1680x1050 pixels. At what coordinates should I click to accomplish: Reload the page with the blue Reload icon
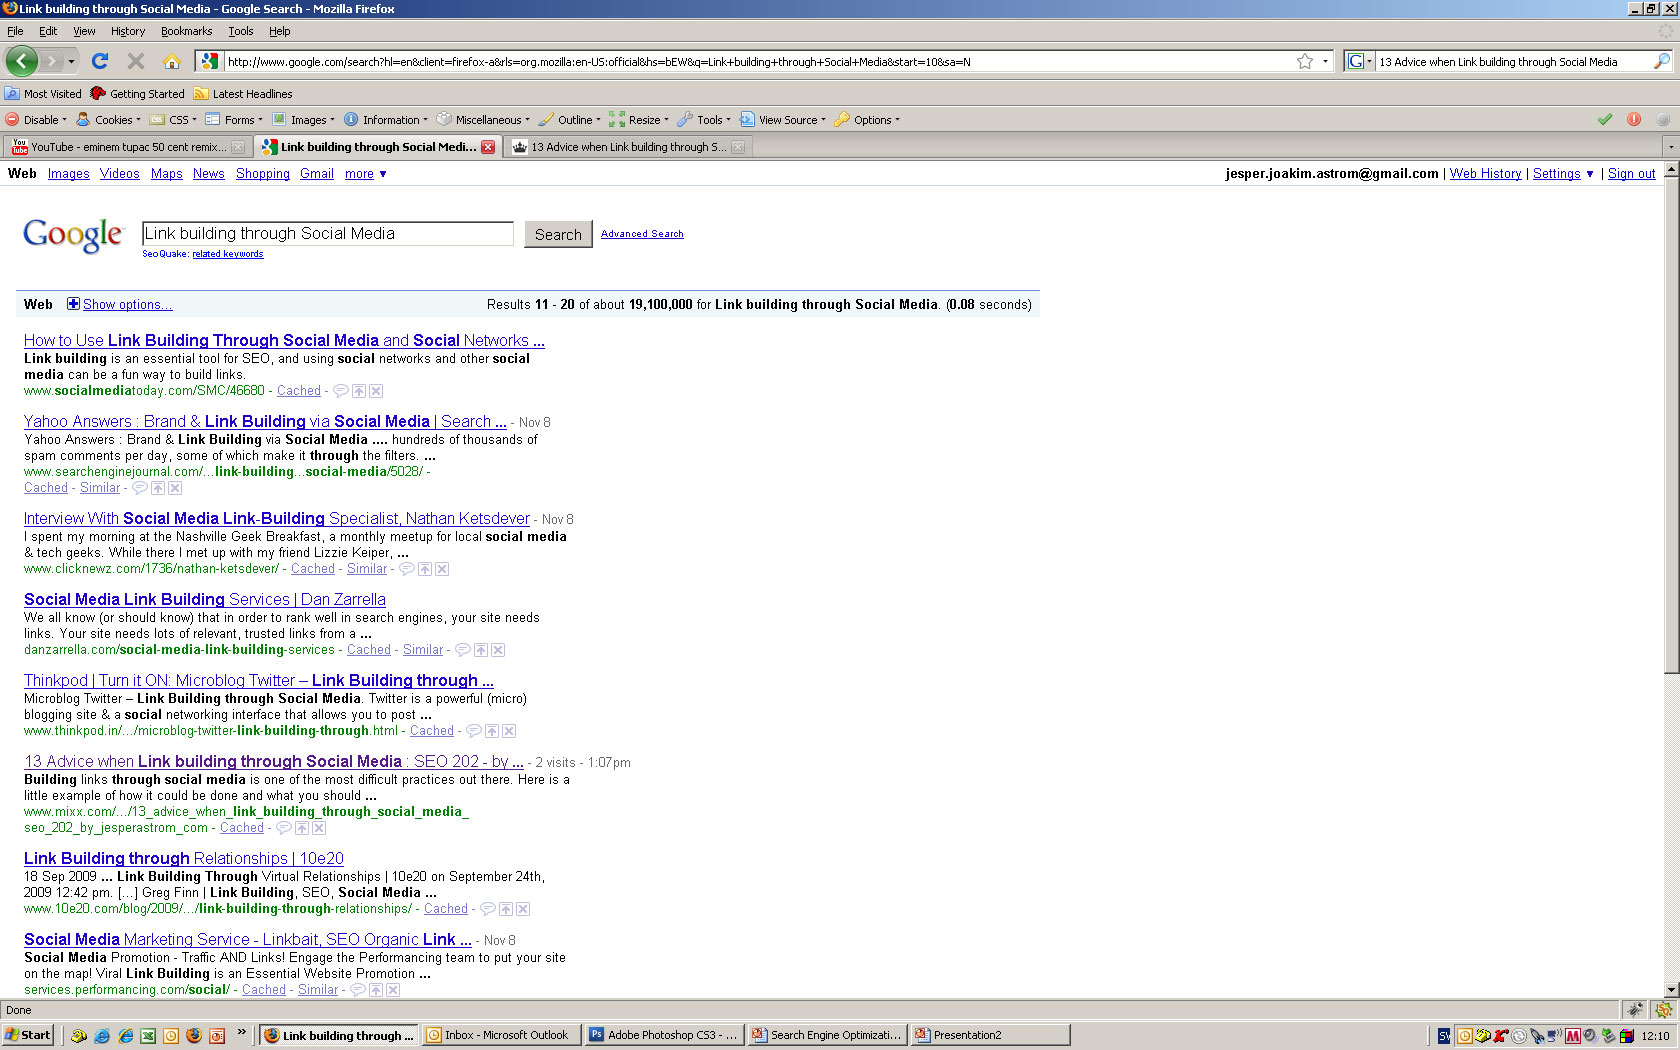pyautogui.click(x=100, y=61)
